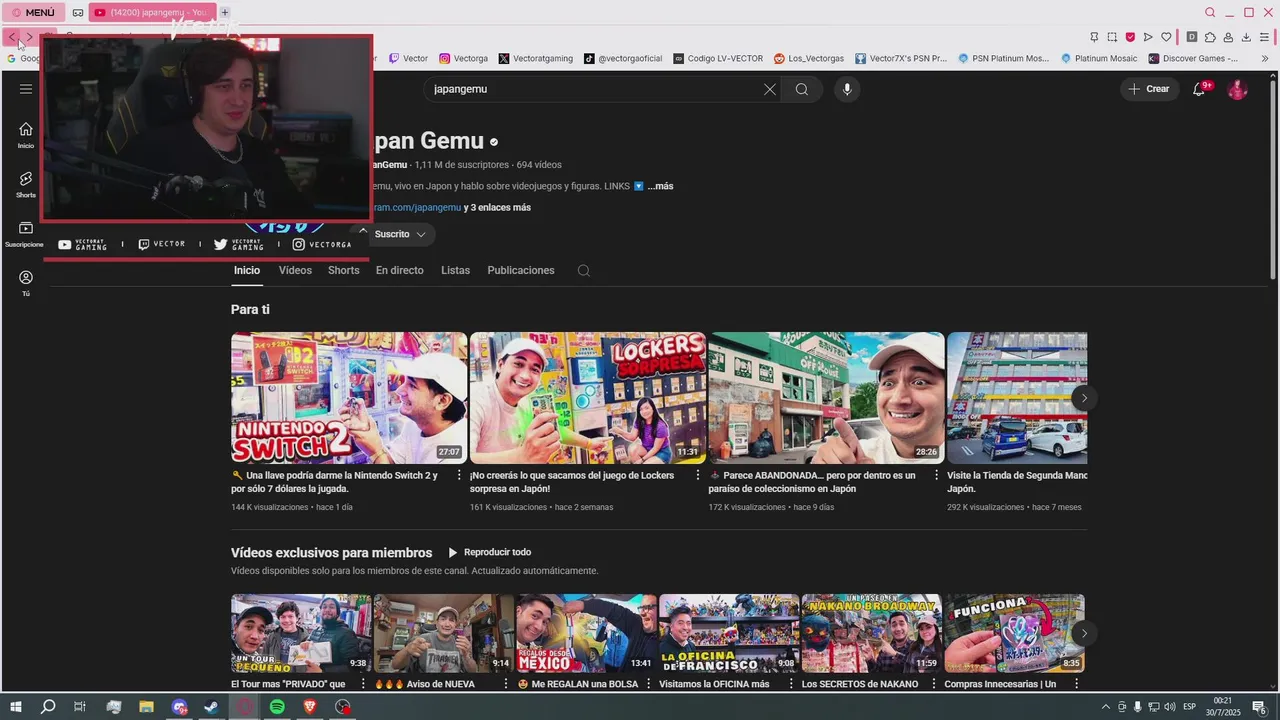Go to YouTube Inicio in sidebar
Image resolution: width=1280 pixels, height=720 pixels.
click(x=26, y=135)
